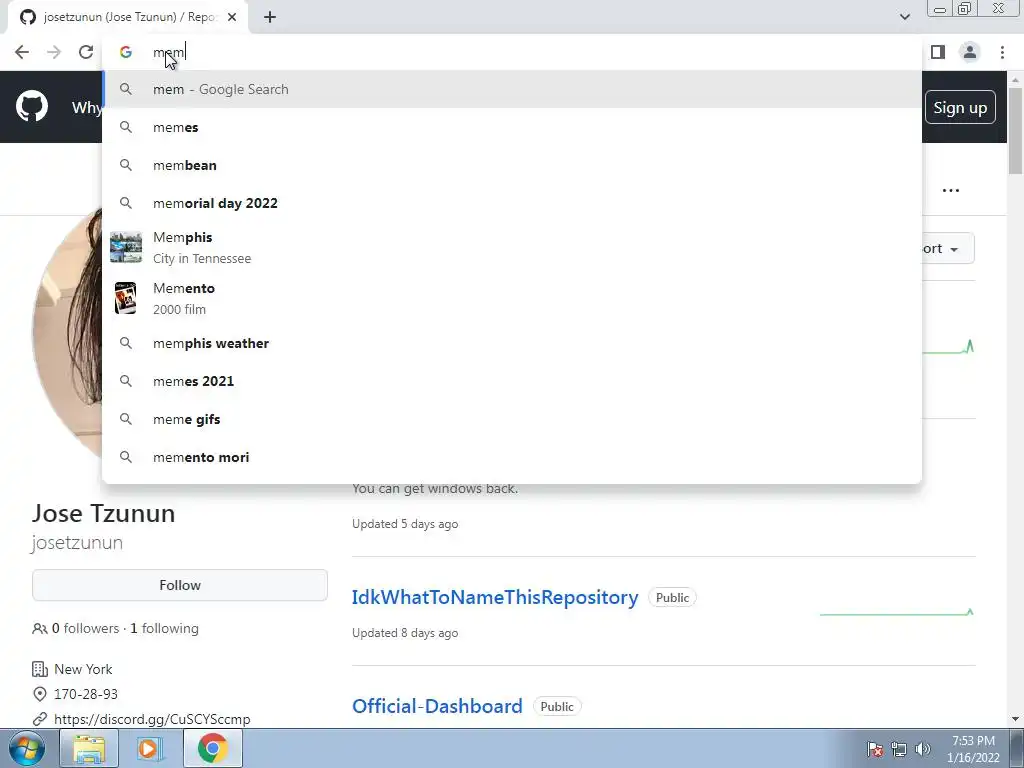Select the 'memphis weather' suggestion

[512, 344]
